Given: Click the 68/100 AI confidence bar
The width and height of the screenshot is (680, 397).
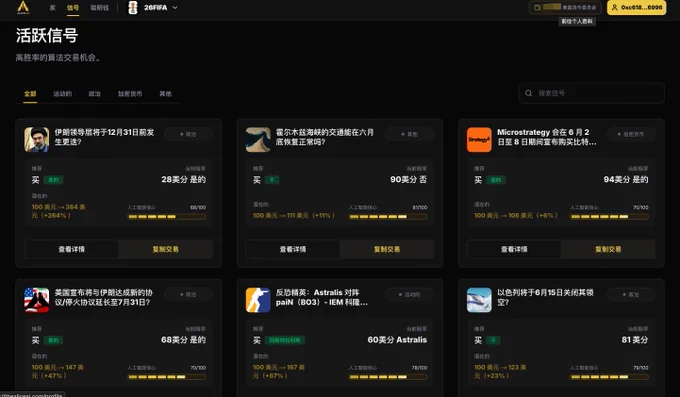Looking at the screenshot, I should tap(167, 217).
